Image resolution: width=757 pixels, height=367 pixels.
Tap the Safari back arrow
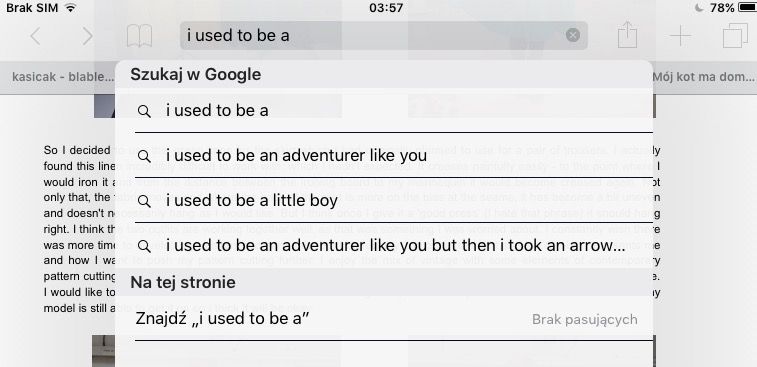pyautogui.click(x=35, y=36)
